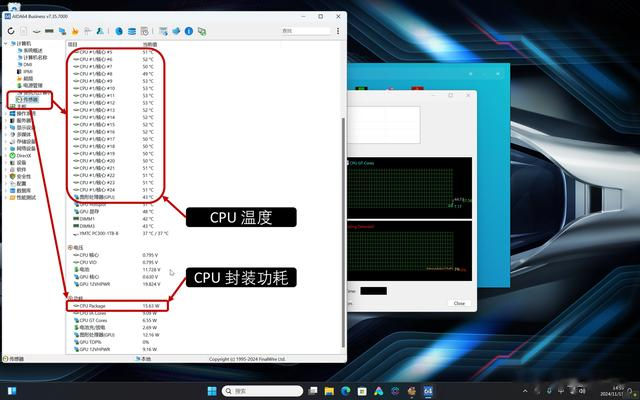Click the stacked database icon in toolbar
This screenshot has height=400, width=640.
(132, 31)
